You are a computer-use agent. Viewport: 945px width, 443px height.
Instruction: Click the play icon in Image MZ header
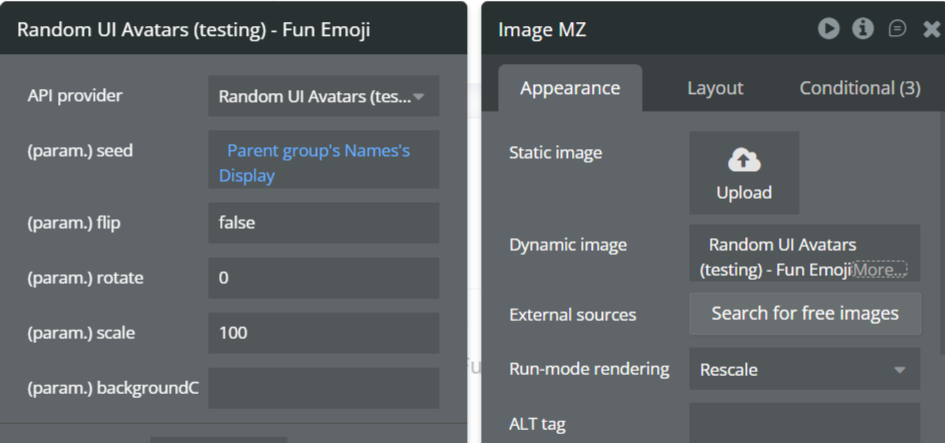(828, 29)
